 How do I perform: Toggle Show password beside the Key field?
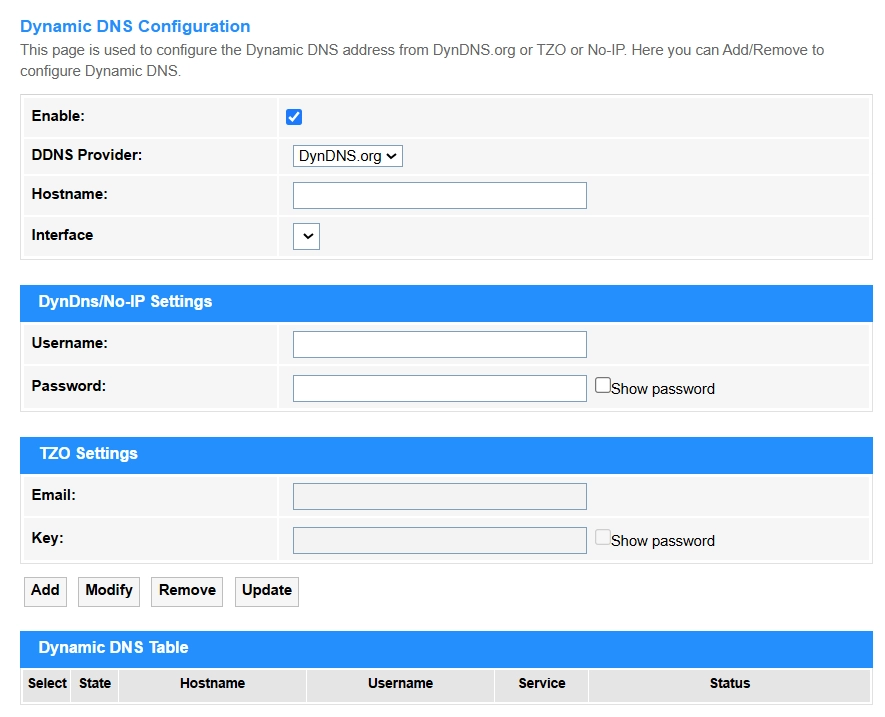click(603, 537)
